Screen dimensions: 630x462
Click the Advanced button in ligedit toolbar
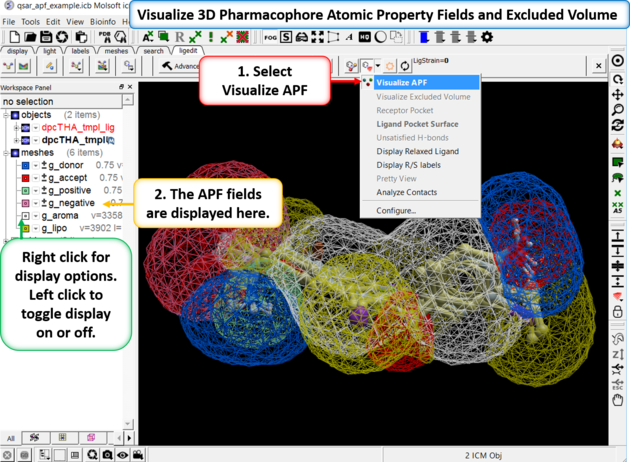pos(182,66)
